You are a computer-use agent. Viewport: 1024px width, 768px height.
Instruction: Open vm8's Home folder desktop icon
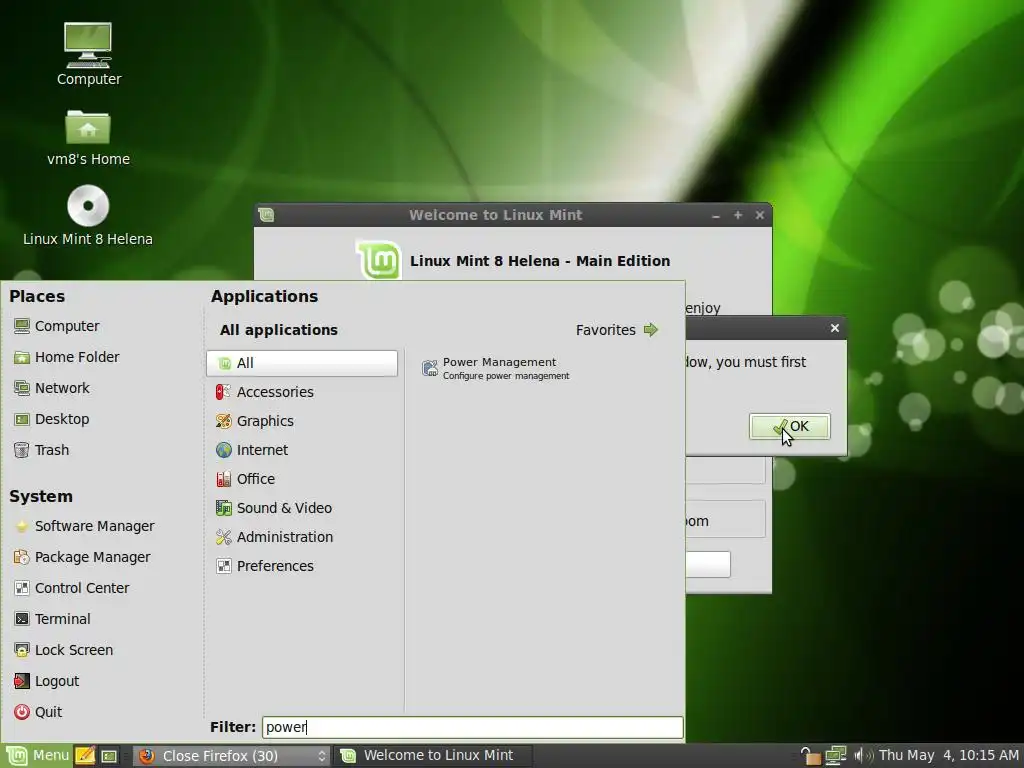(88, 136)
